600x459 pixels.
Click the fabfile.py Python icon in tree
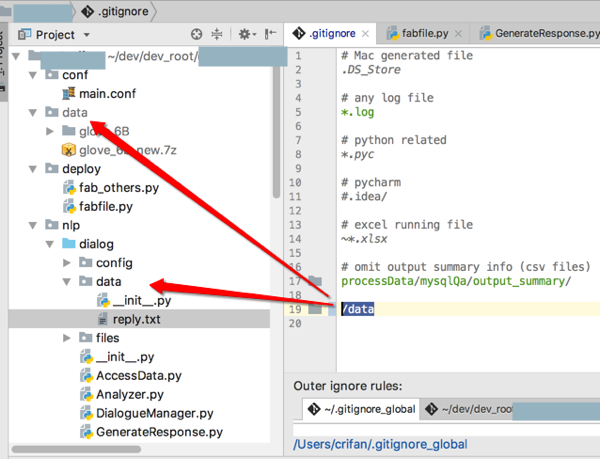point(69,206)
